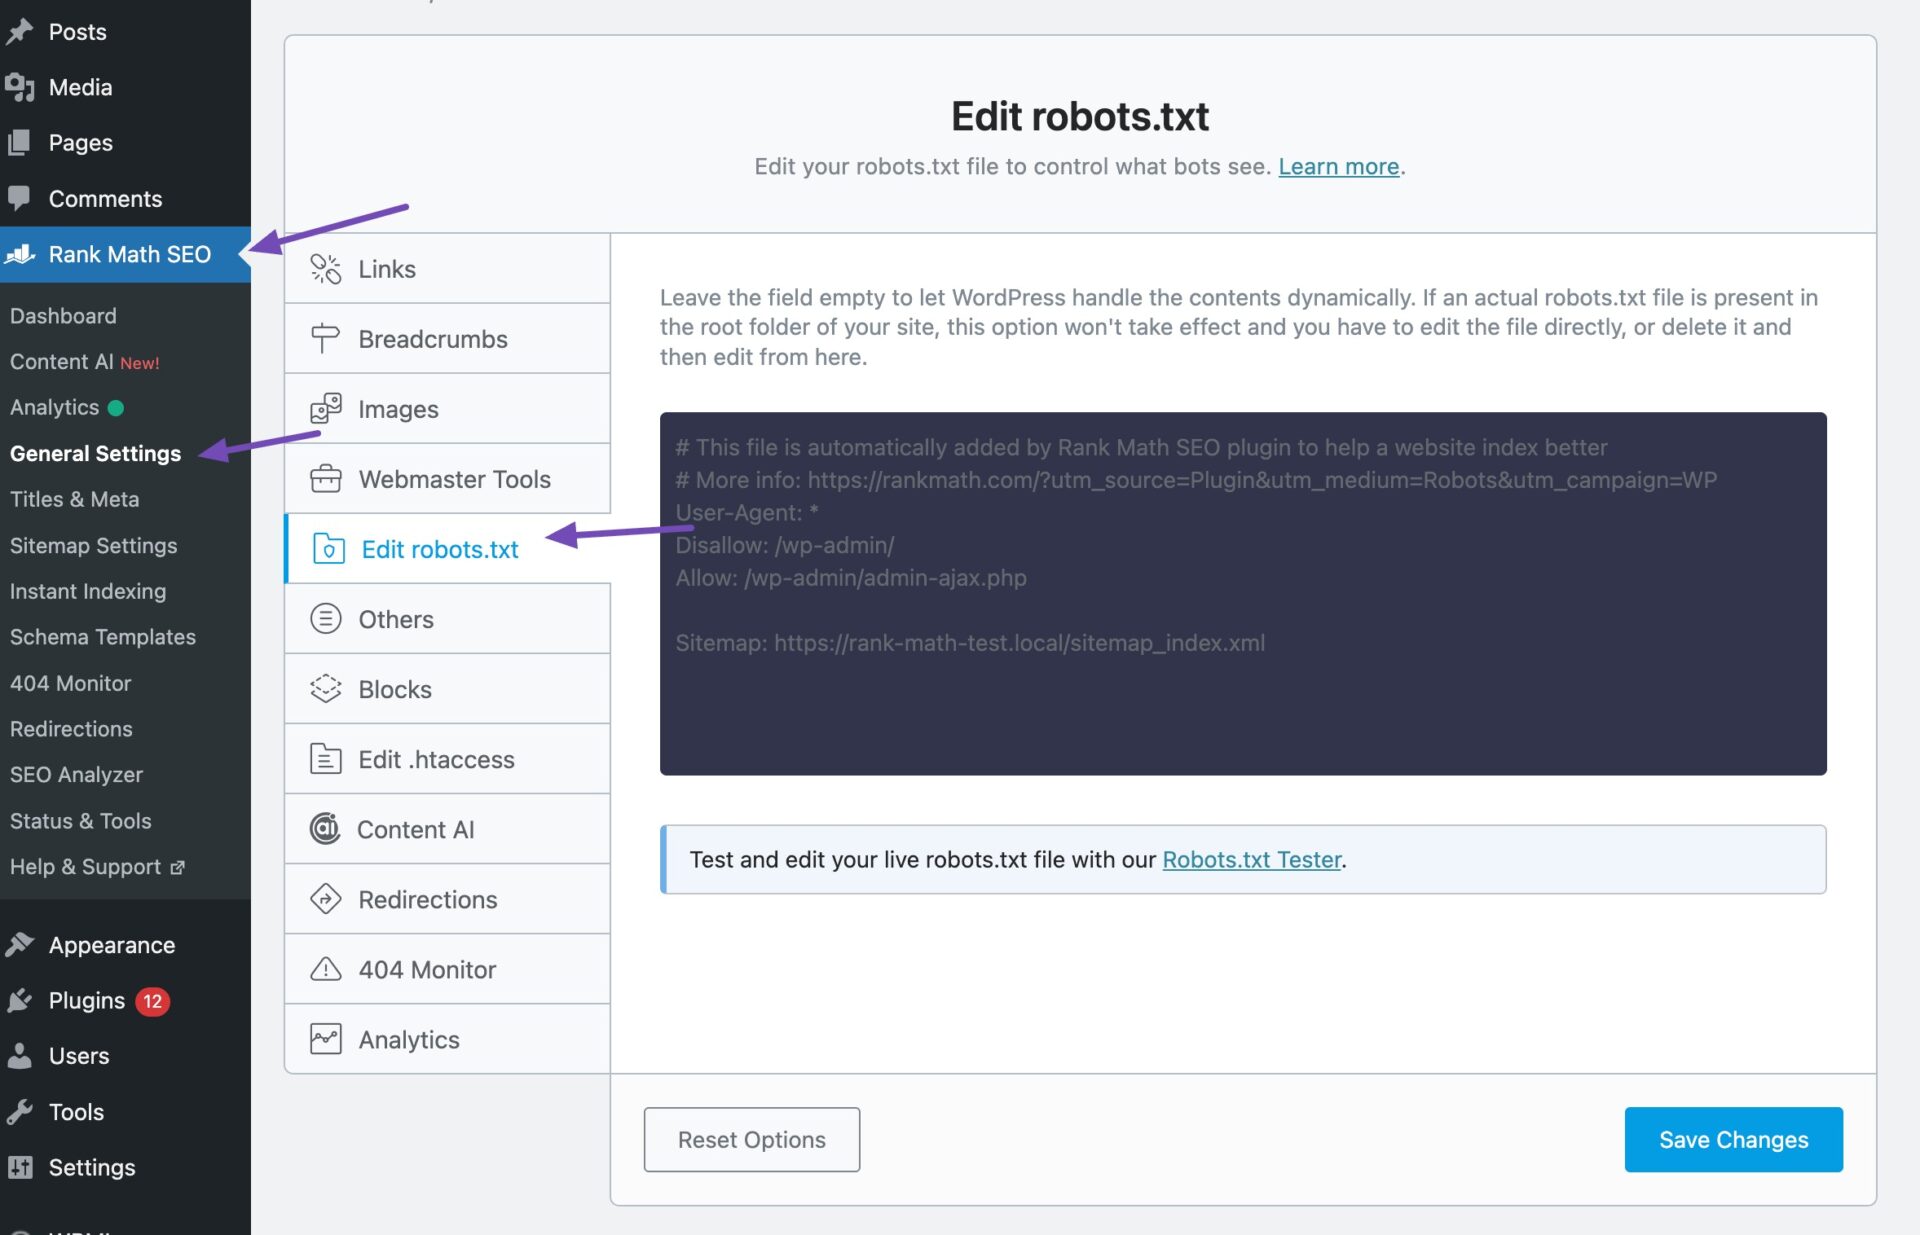Image resolution: width=1920 pixels, height=1235 pixels.
Task: Switch to Sitemap Settings
Action: pos(93,545)
